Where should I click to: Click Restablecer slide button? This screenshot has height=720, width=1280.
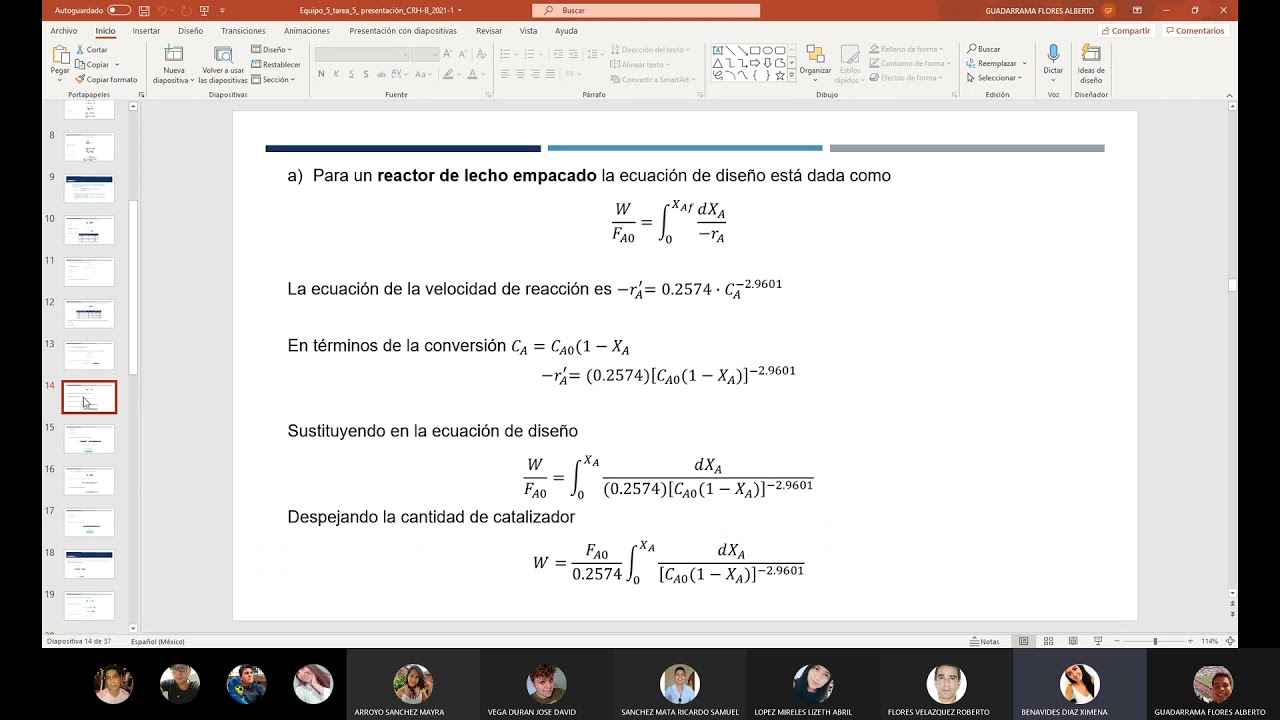click(x=276, y=64)
